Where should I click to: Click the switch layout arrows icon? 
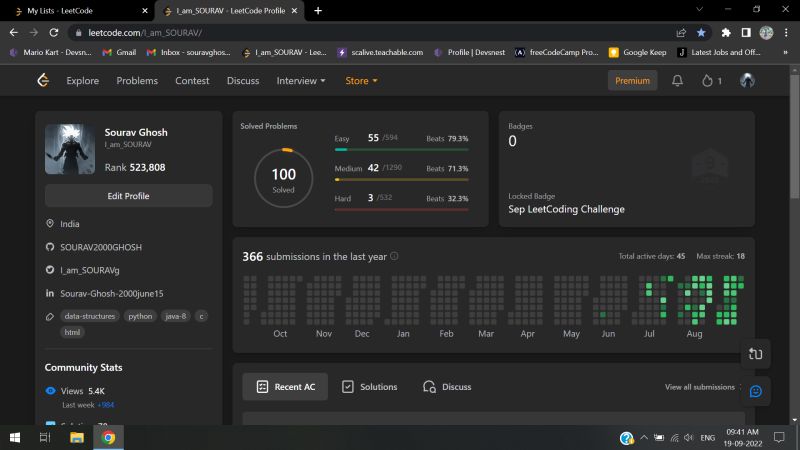click(756, 354)
